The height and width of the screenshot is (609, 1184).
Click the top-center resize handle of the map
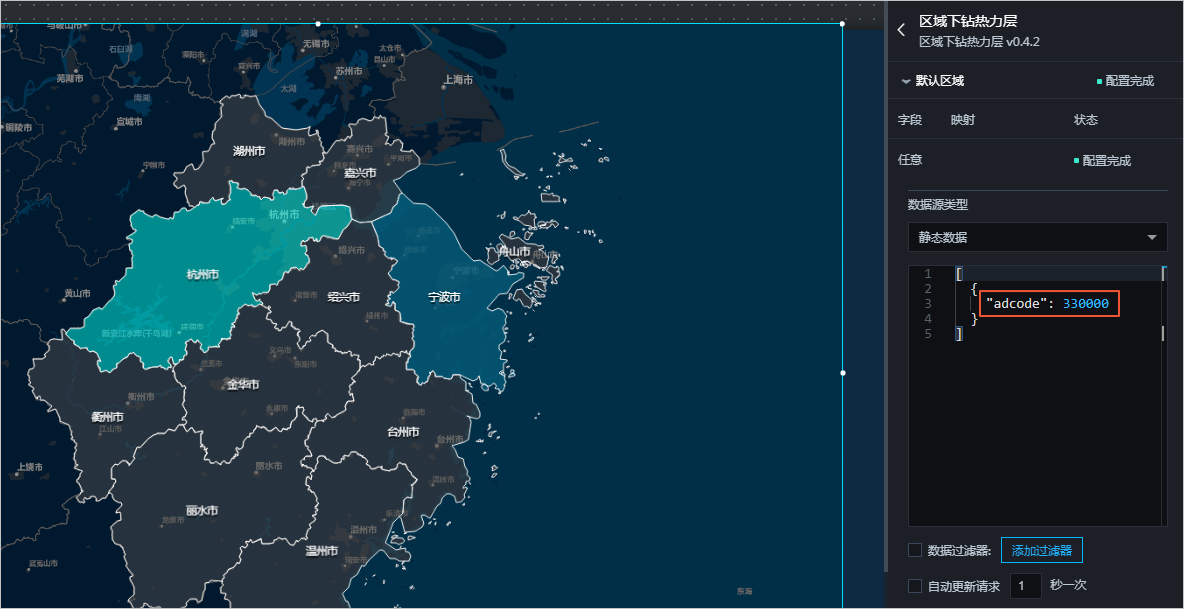pyautogui.click(x=318, y=23)
